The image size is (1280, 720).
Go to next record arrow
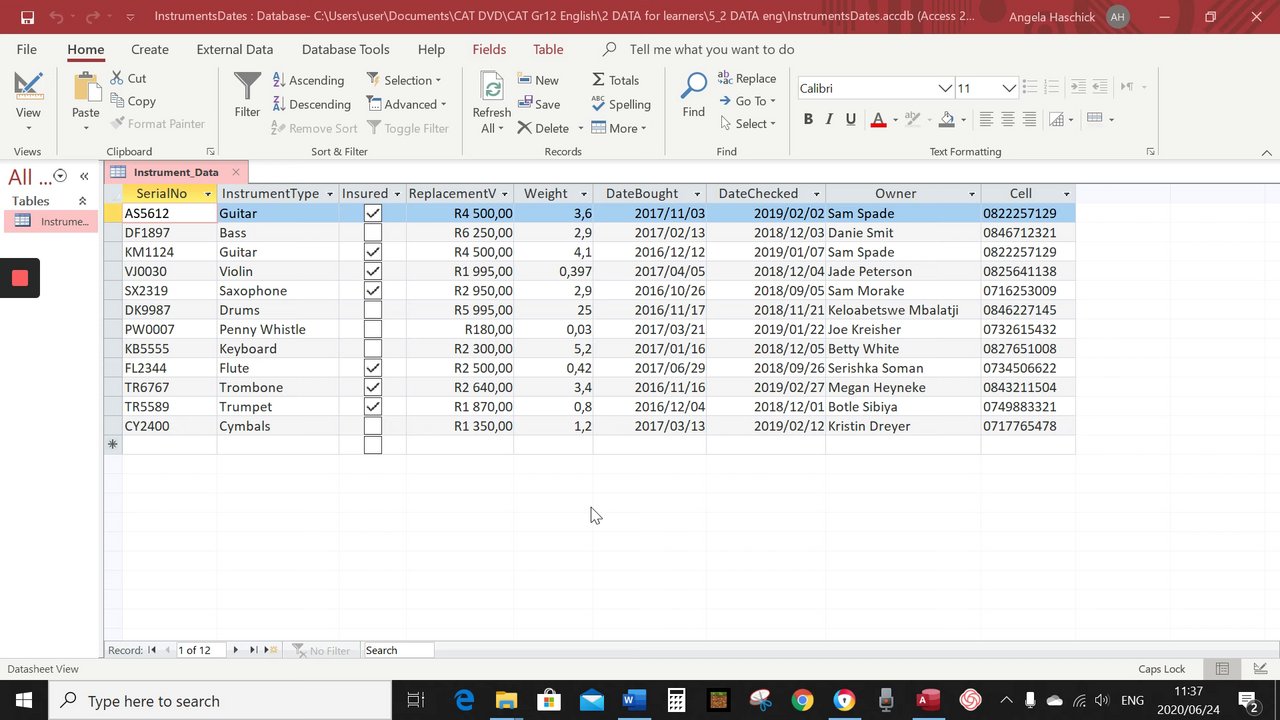236,650
